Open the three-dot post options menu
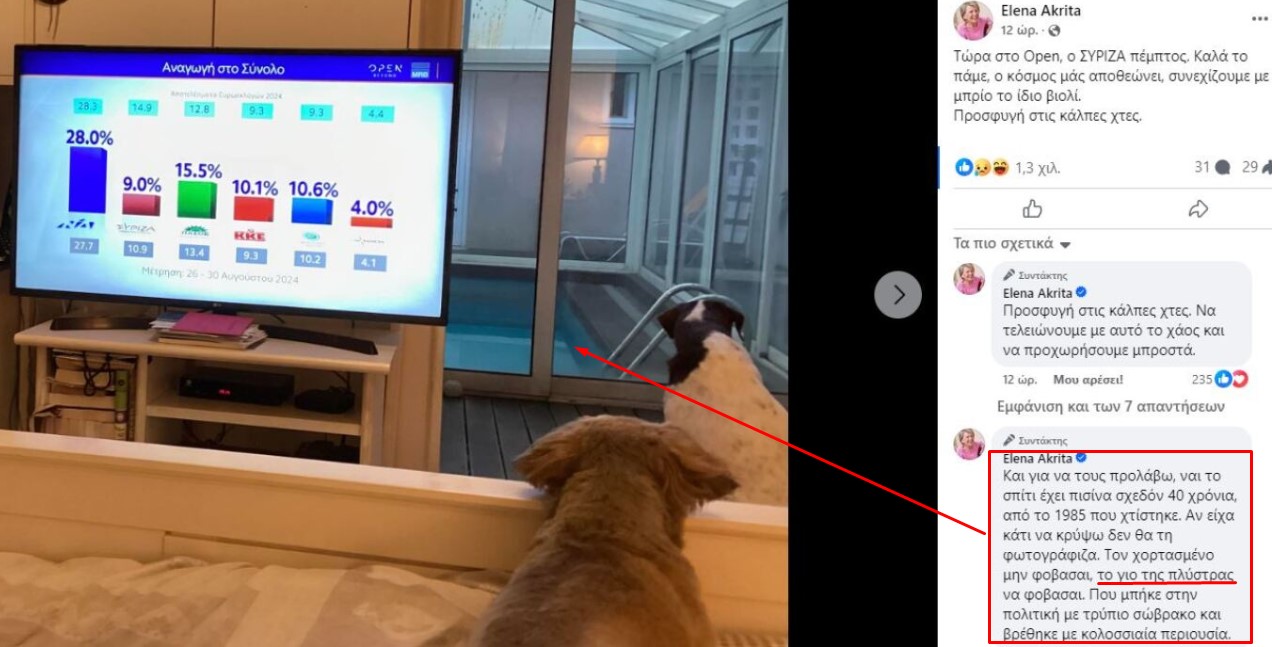 point(1259,19)
